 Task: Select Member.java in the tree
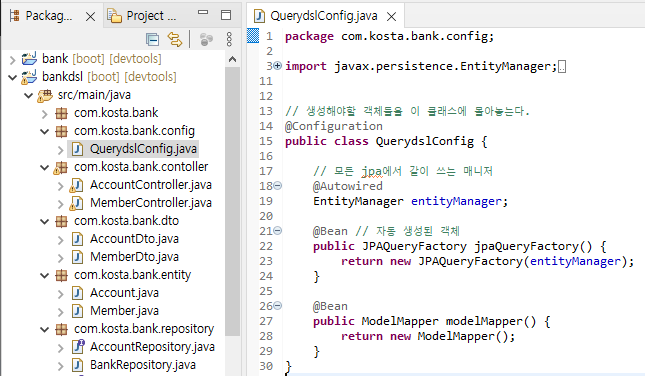click(x=124, y=311)
